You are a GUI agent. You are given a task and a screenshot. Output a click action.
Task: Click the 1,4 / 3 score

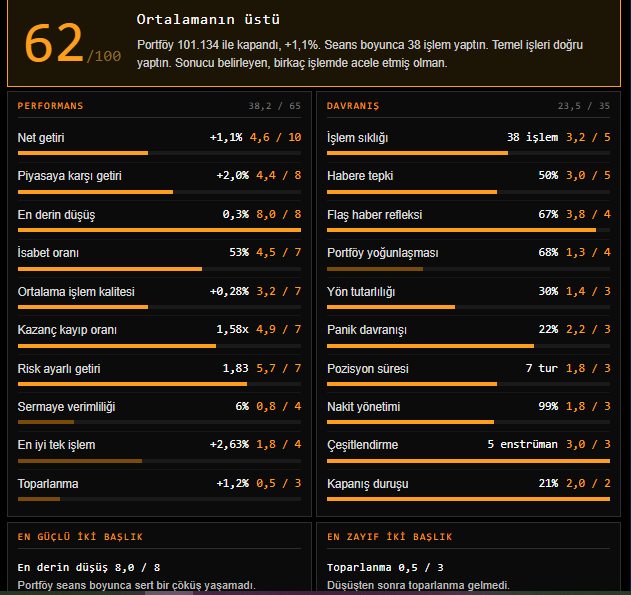pos(588,291)
